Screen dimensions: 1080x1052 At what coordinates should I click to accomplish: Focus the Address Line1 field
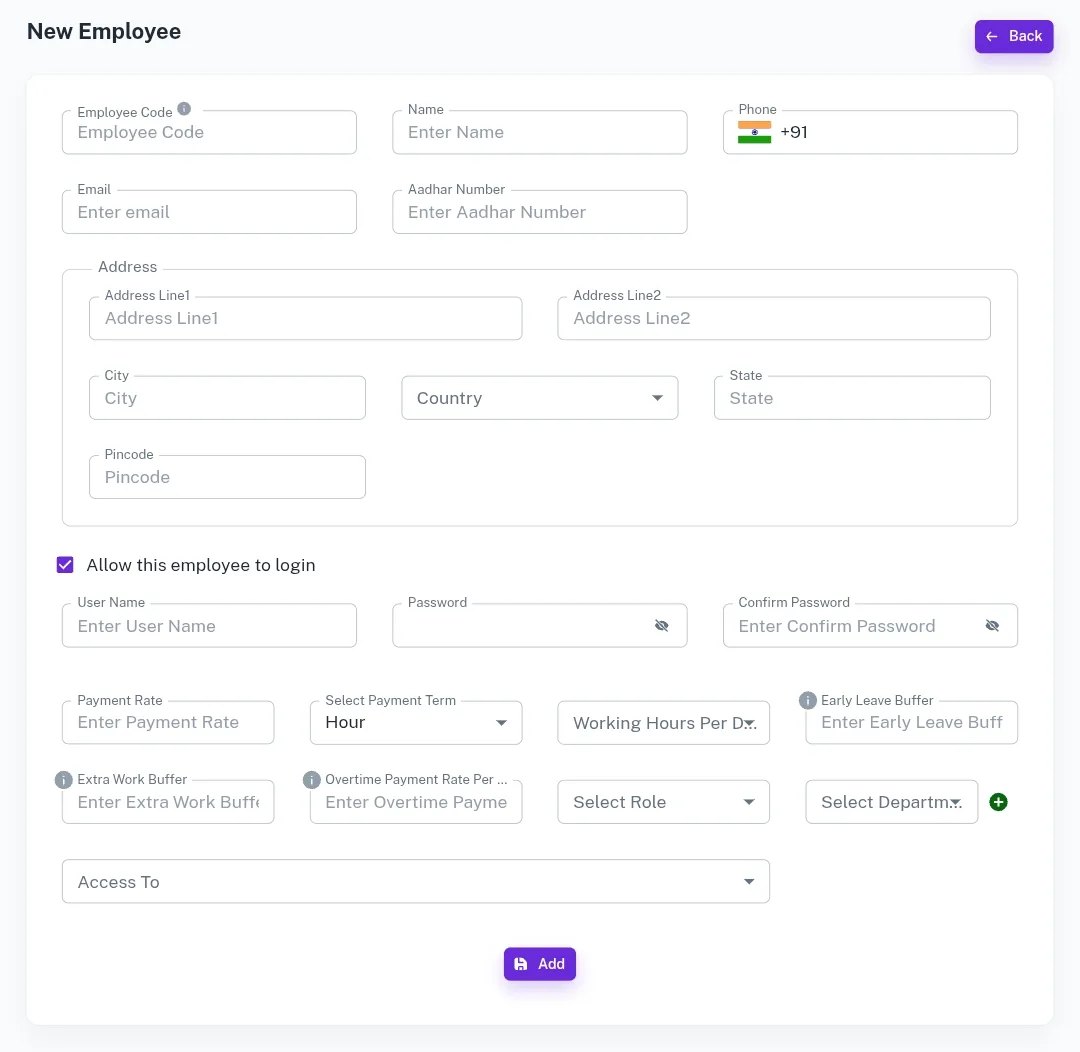(x=305, y=318)
